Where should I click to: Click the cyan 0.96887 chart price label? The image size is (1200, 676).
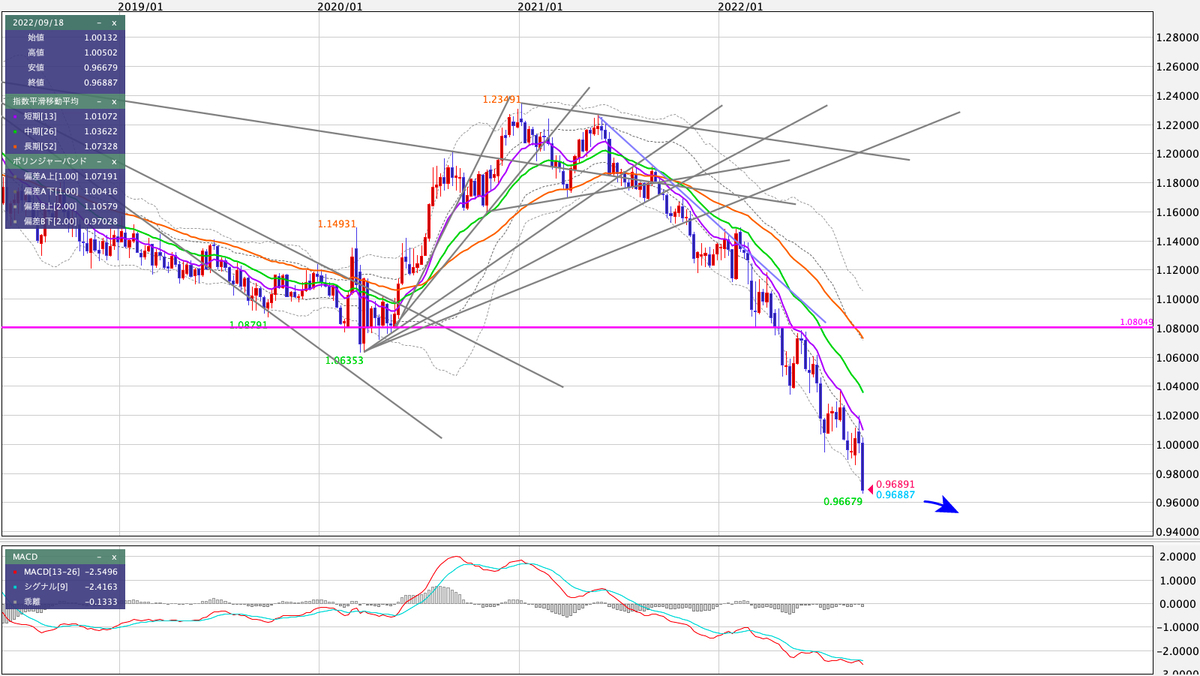pyautogui.click(x=895, y=495)
